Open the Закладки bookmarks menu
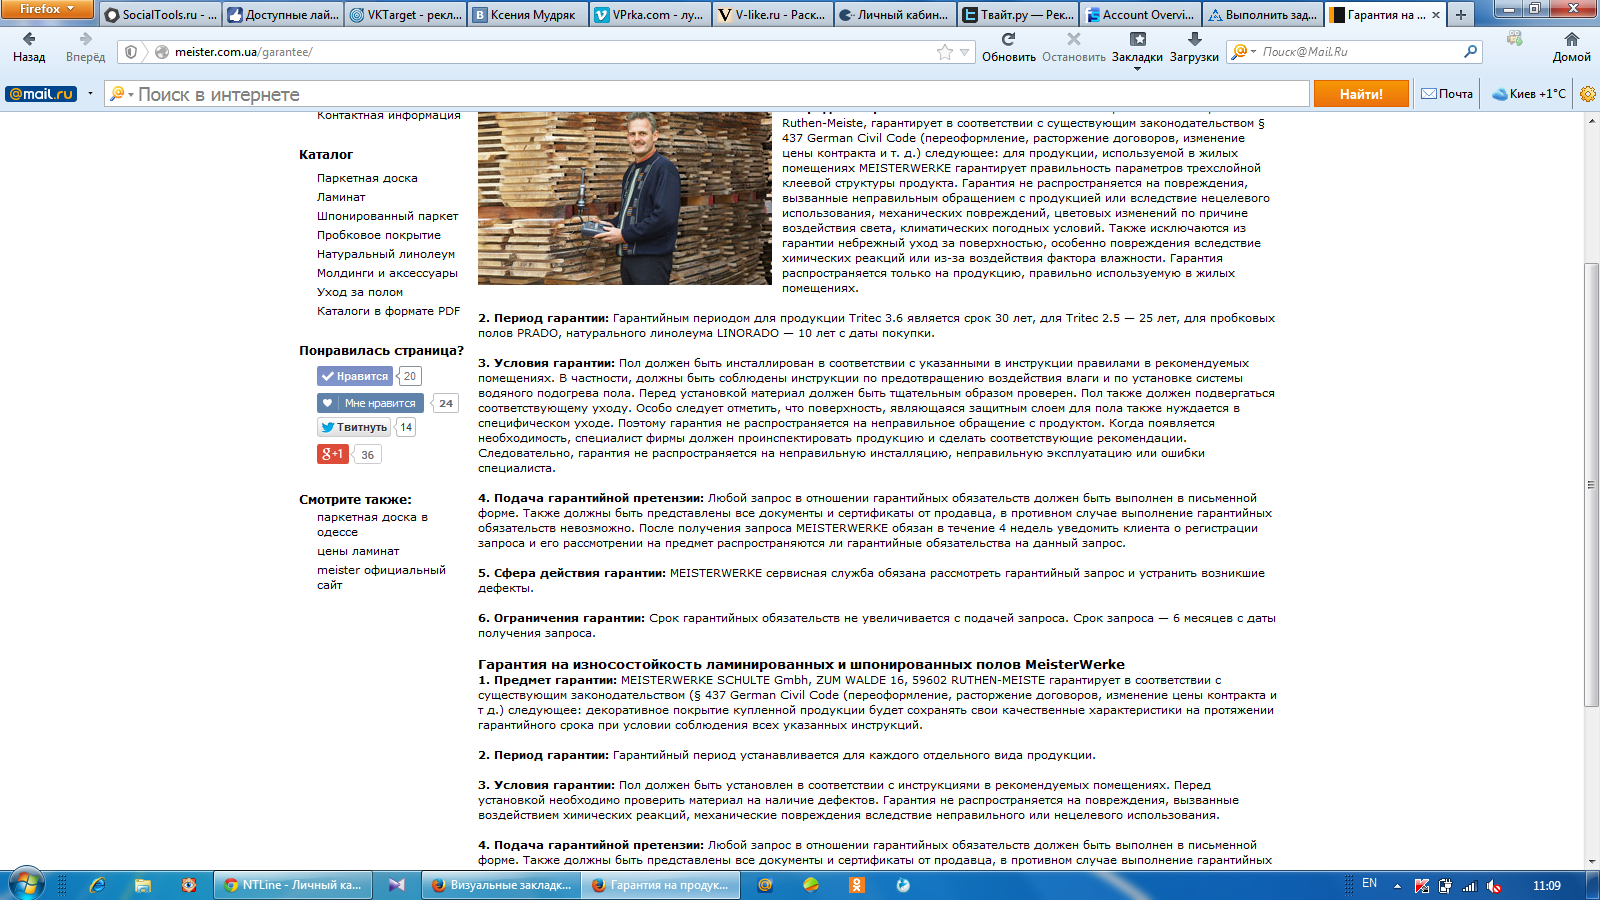Viewport: 1600px width, 900px height. point(1137,47)
